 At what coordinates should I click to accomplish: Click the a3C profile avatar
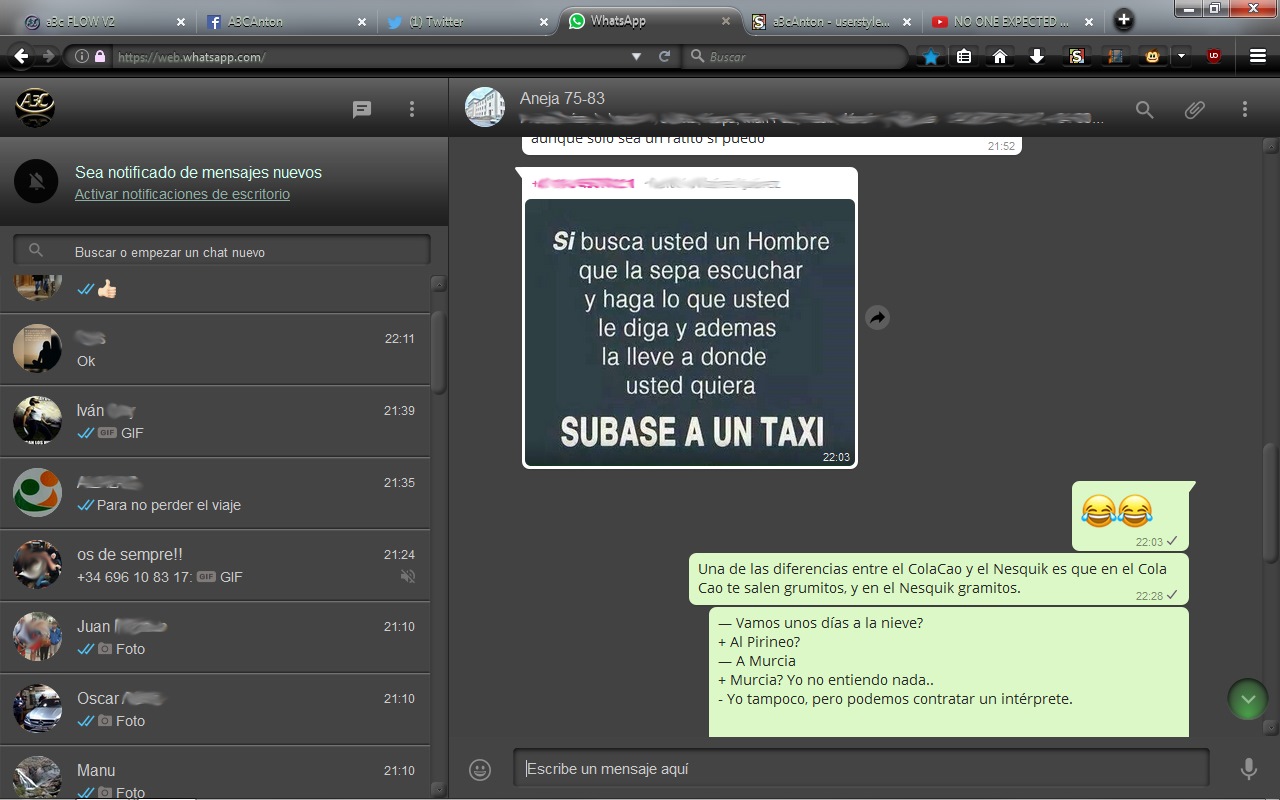point(37,108)
